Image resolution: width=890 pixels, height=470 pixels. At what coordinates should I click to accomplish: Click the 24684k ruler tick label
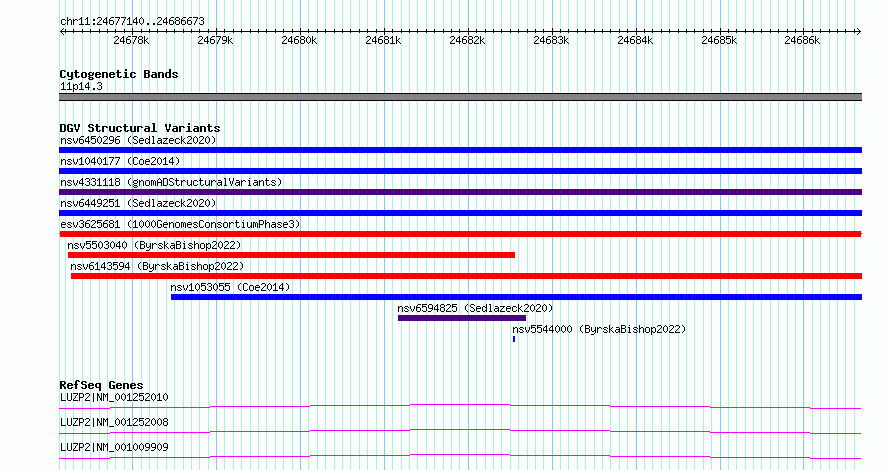pos(635,40)
